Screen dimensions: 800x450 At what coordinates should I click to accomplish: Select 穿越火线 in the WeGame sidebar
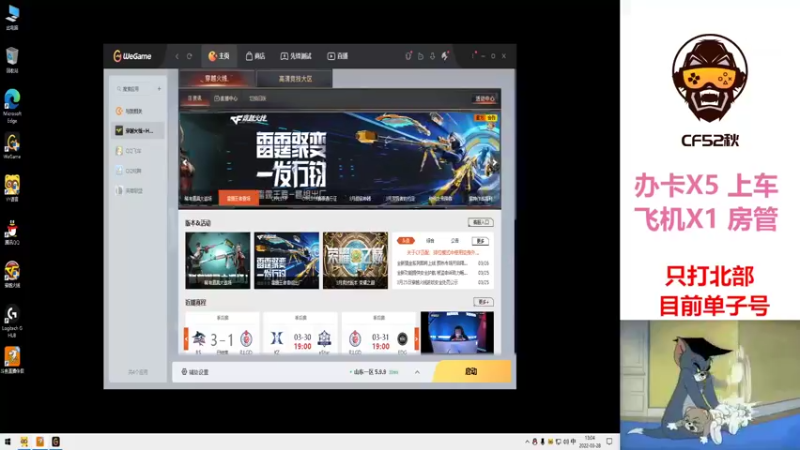pos(137,131)
